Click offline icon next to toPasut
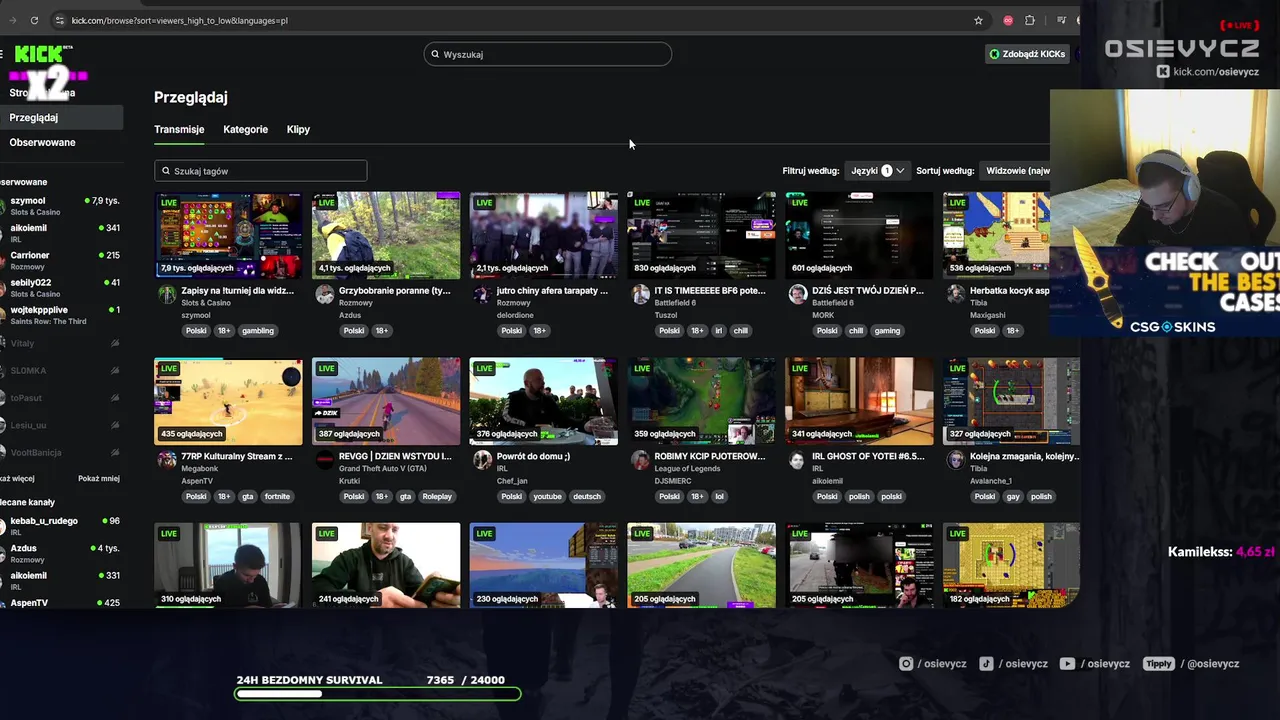This screenshot has height=720, width=1280. point(115,398)
